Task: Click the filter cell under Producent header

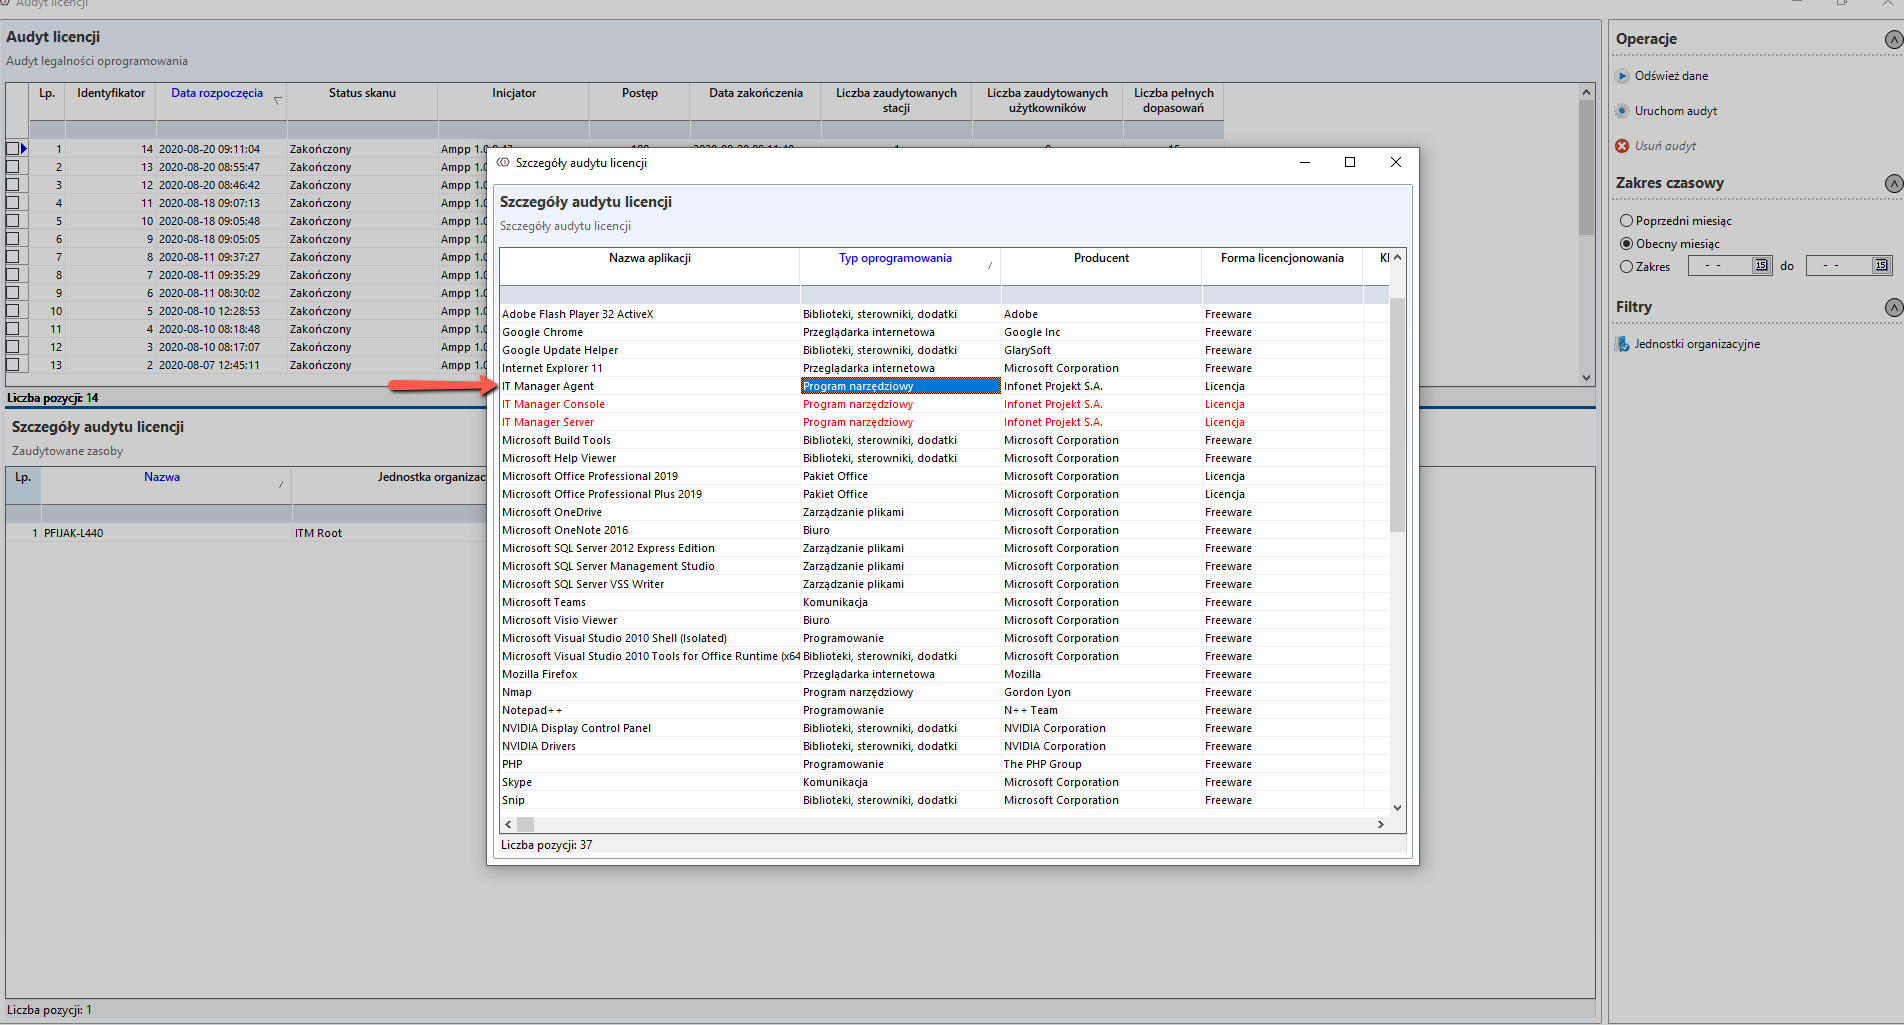Action: (1101, 295)
